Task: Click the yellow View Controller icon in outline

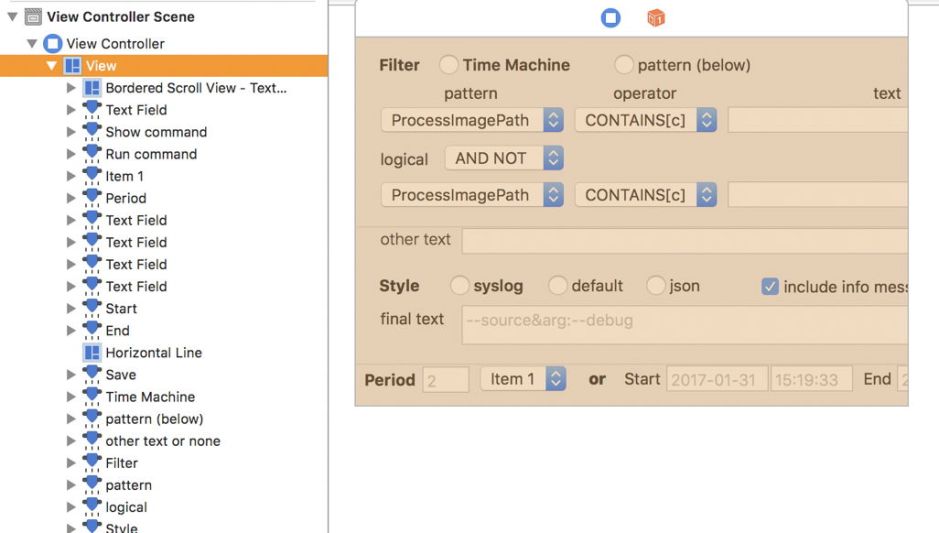Action: 53,44
